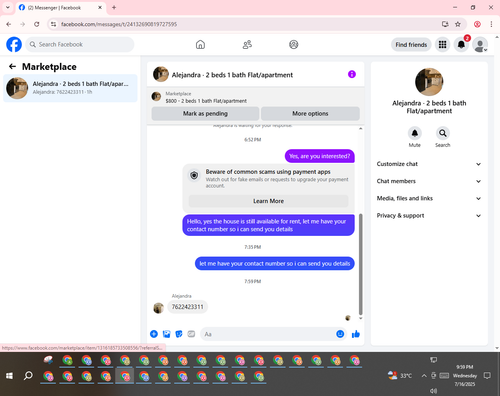Open the notifications bell

(461, 44)
